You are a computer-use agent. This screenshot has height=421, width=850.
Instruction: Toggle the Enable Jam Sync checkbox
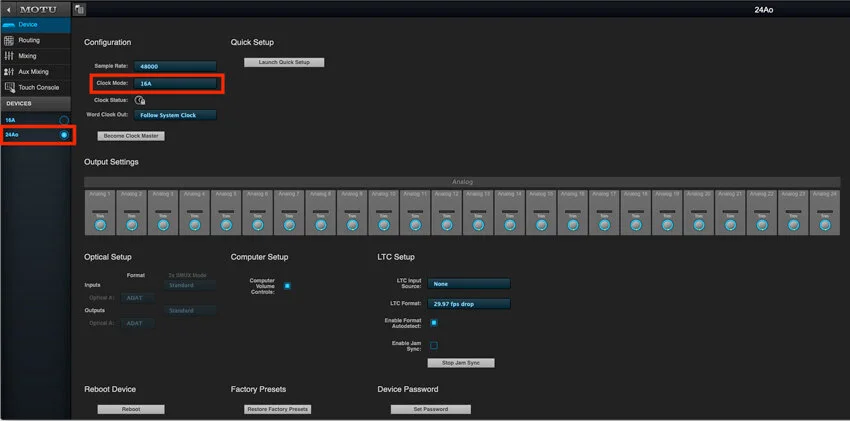[434, 346]
